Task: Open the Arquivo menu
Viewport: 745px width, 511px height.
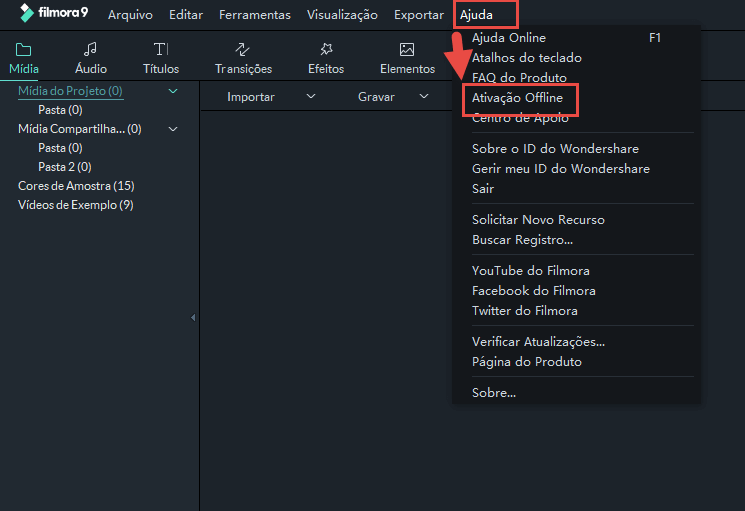Action: pyautogui.click(x=130, y=15)
